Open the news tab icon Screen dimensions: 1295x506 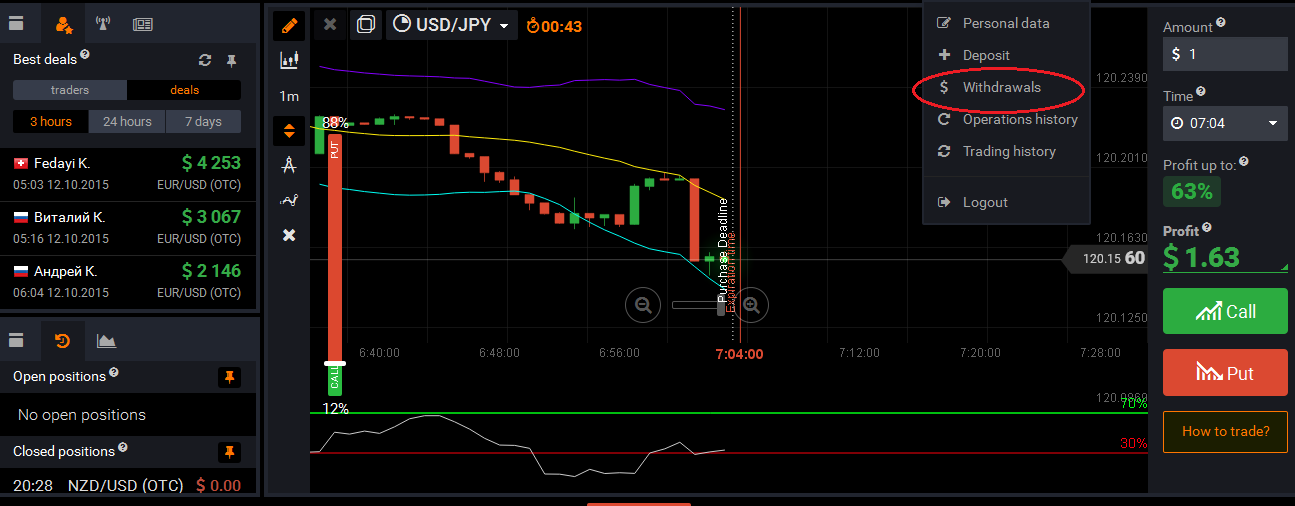coord(142,24)
